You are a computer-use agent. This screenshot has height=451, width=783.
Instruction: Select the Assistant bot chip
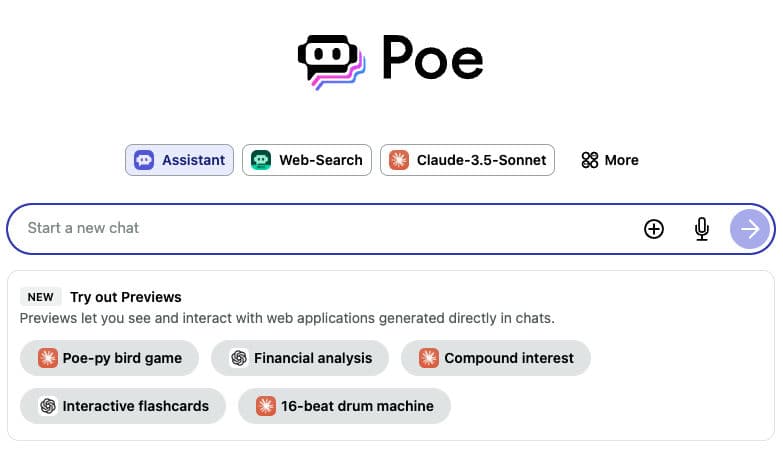(179, 160)
